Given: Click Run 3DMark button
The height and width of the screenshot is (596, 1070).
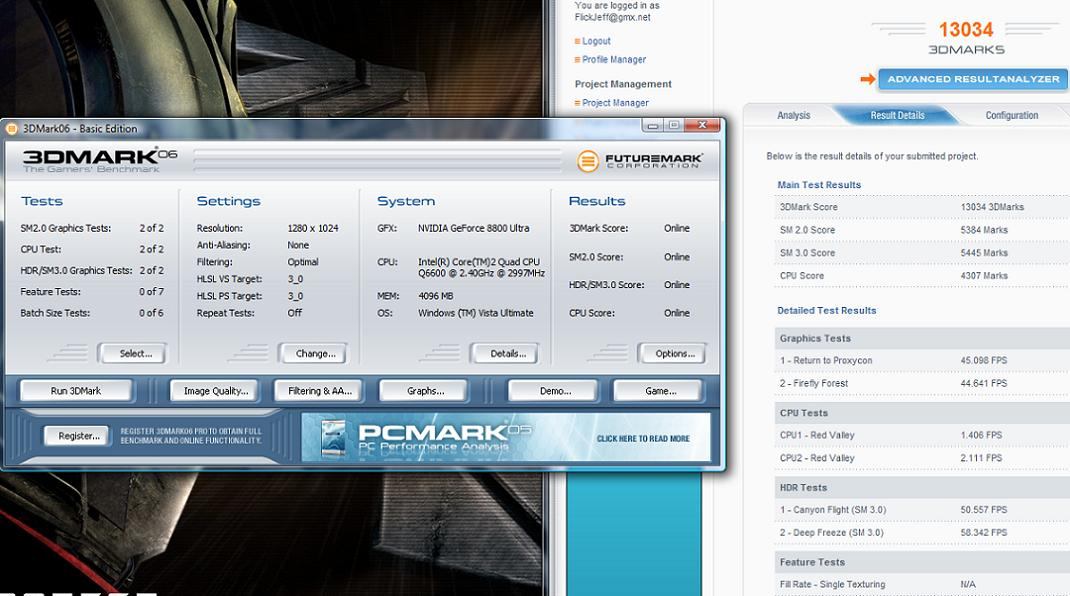Looking at the screenshot, I should [x=76, y=391].
